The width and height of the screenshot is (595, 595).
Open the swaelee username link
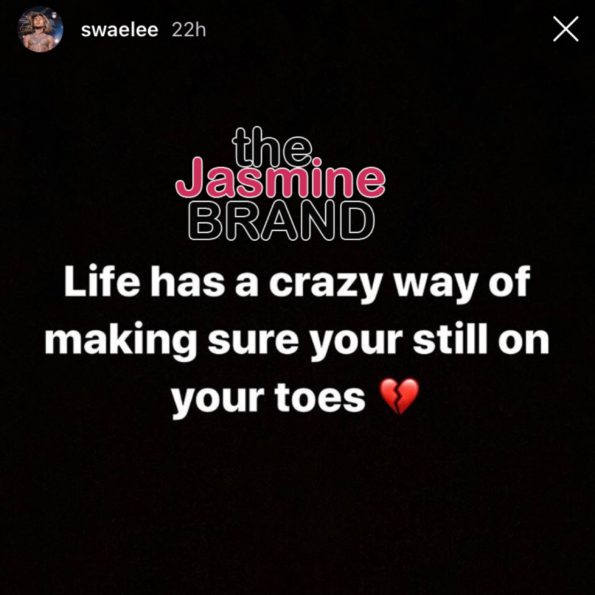pos(120,30)
